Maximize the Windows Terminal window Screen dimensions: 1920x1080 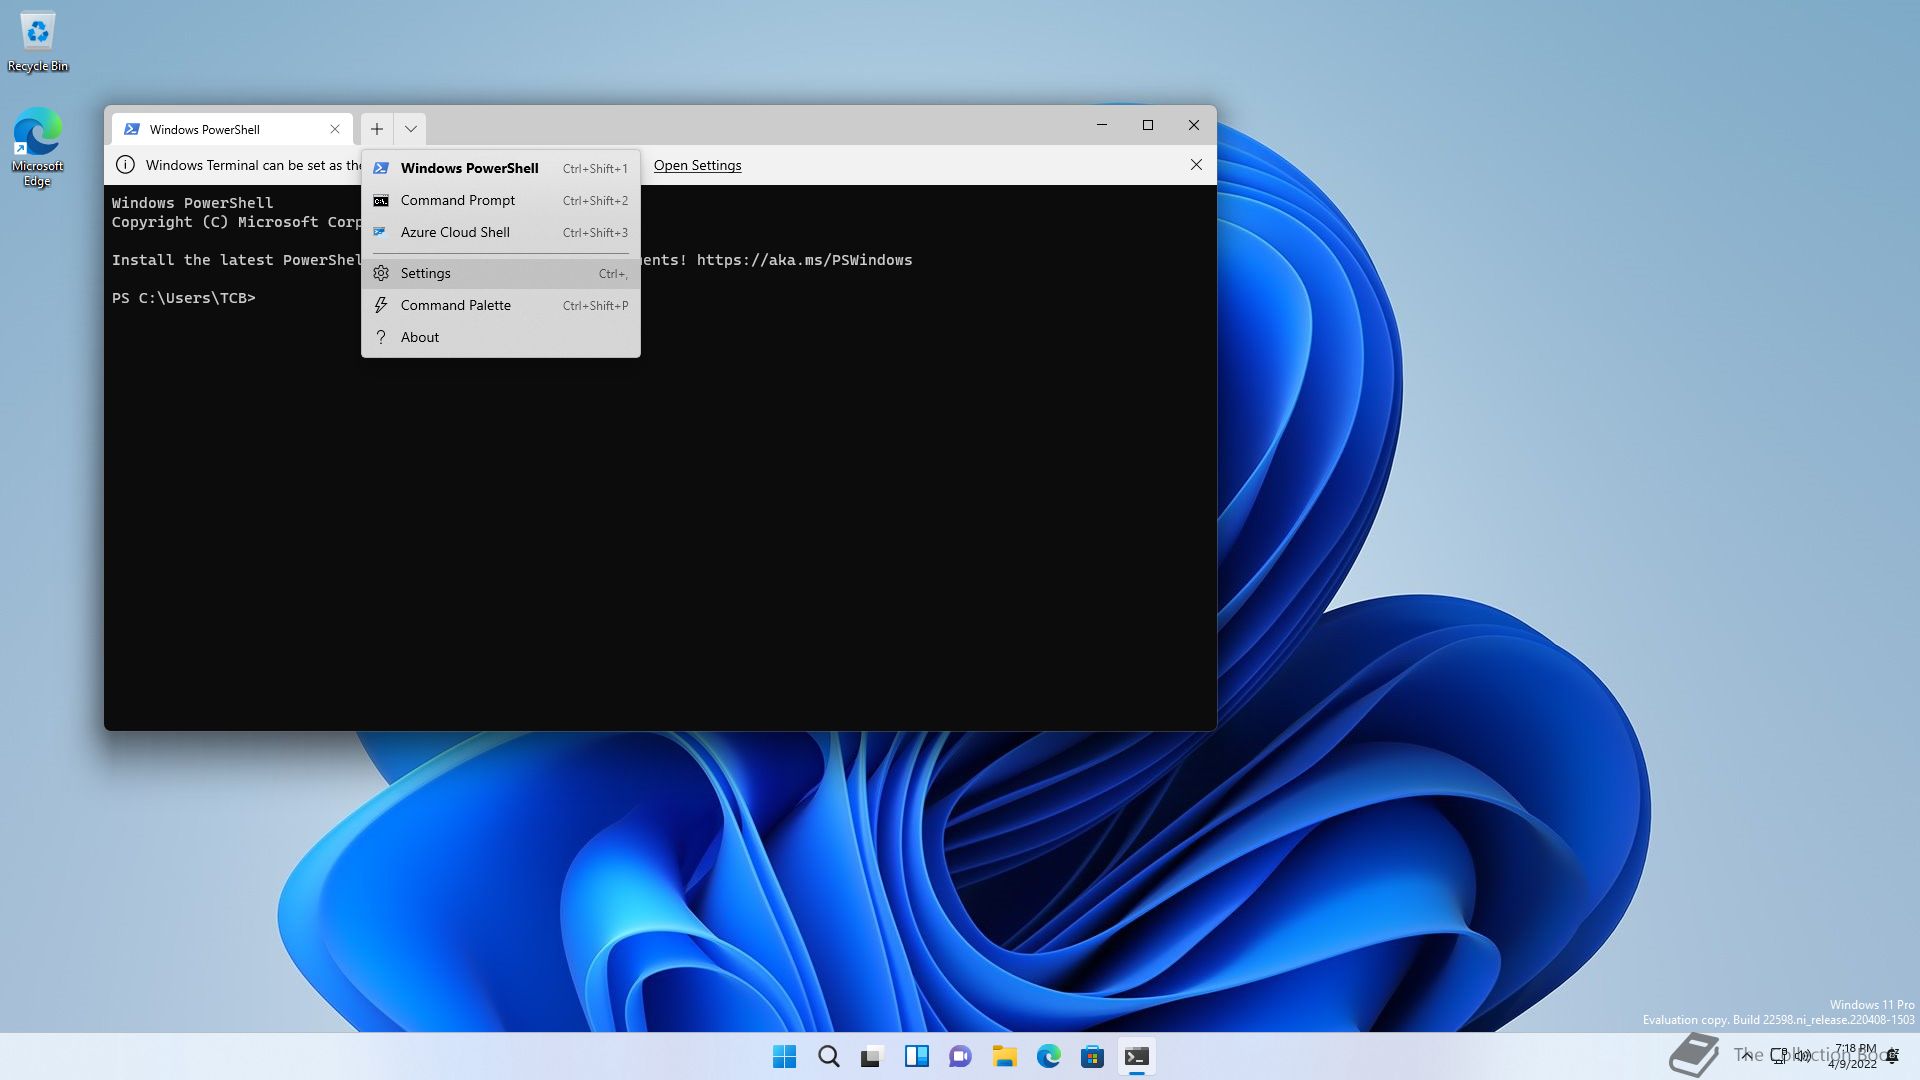(1148, 125)
